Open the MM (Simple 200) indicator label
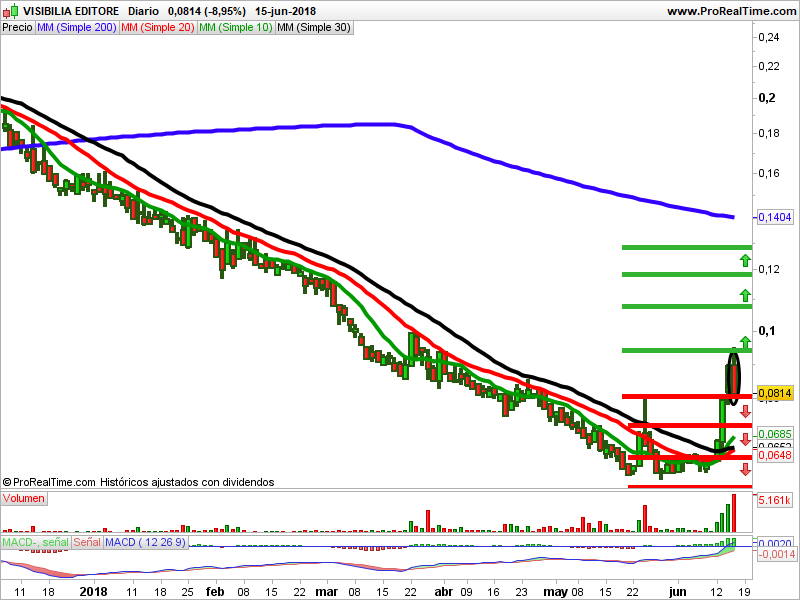800x600 pixels. (x=77, y=28)
